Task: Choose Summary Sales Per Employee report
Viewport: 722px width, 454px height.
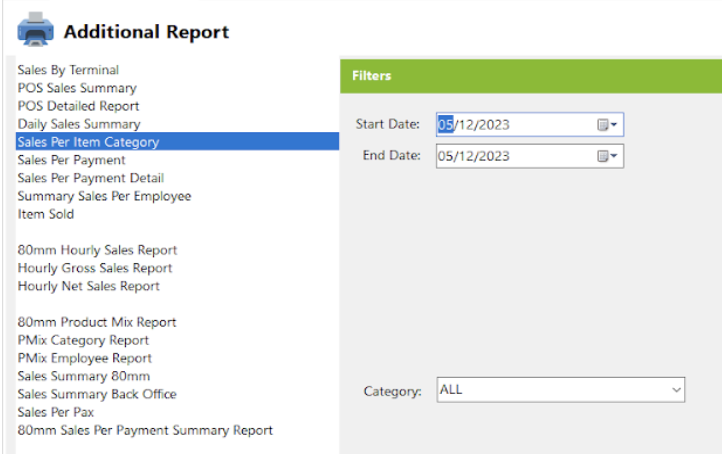Action: [x=104, y=196]
